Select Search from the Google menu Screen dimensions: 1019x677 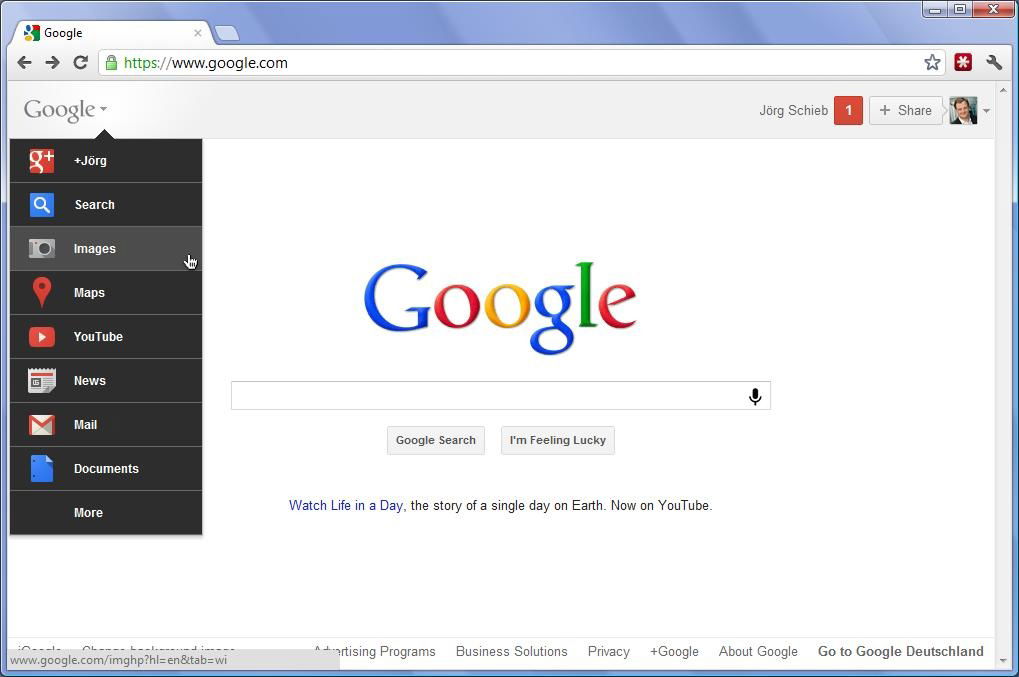point(106,205)
